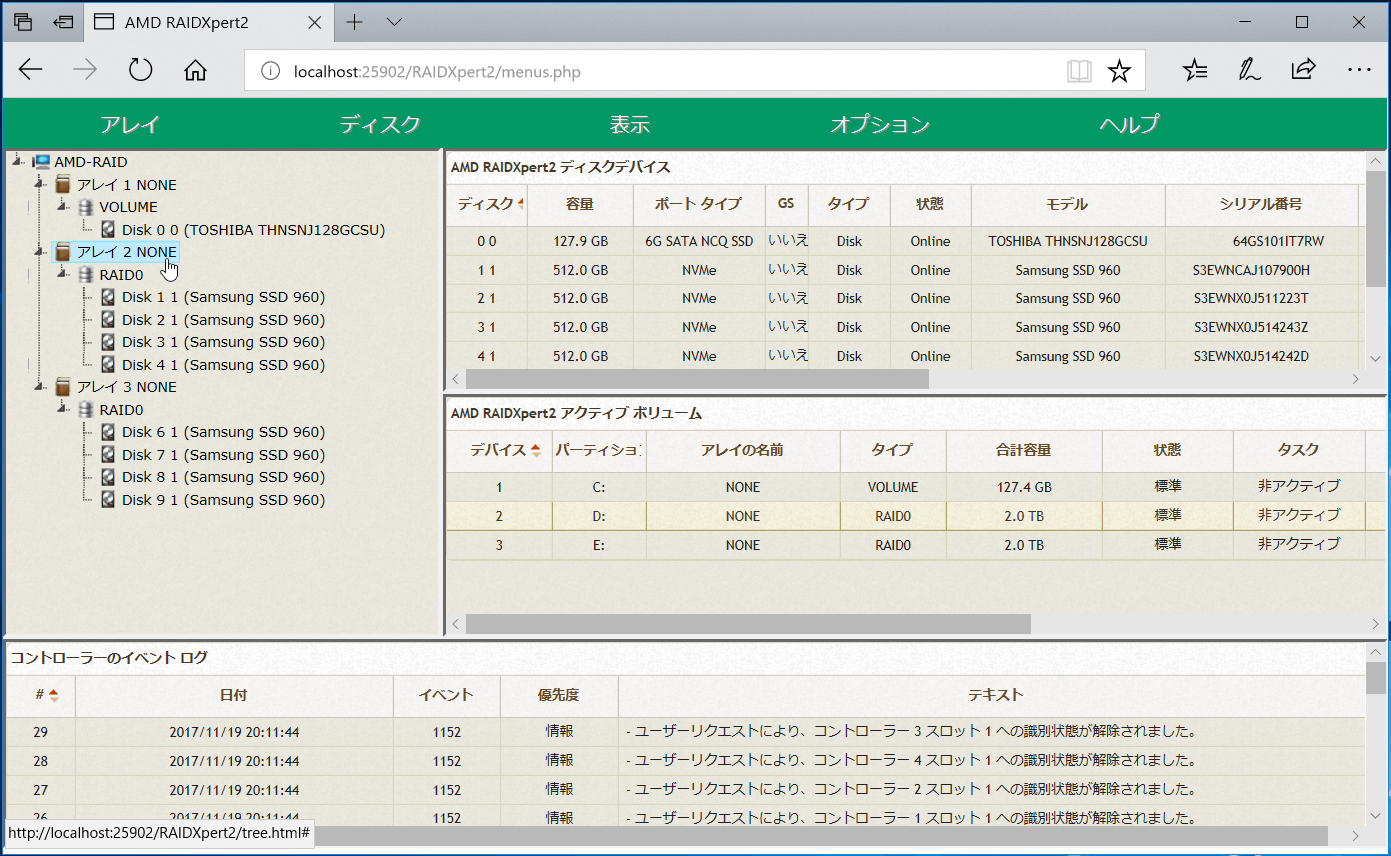This screenshot has width=1391, height=856.
Task: Click serial number S3EWNCAJ107900H cell
Action: (x=1251, y=270)
